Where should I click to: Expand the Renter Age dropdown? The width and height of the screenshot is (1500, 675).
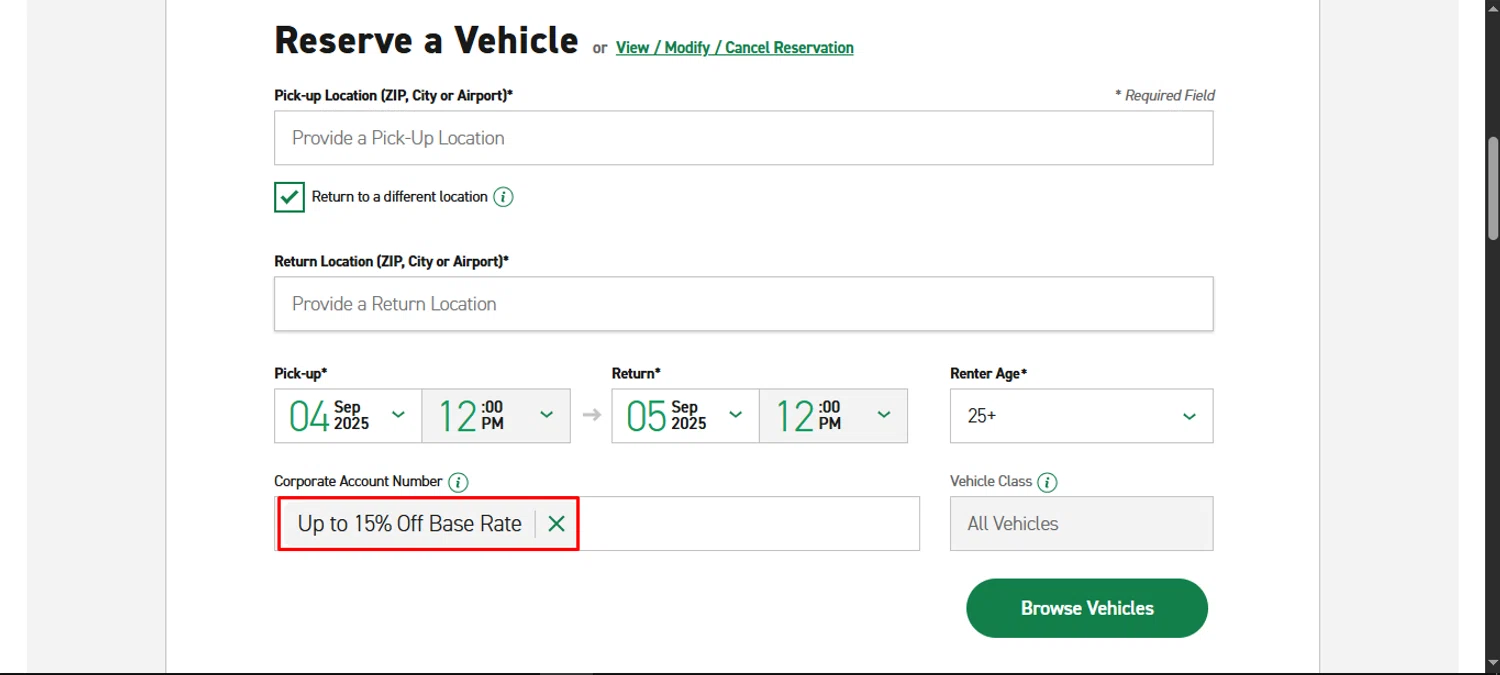click(1081, 416)
